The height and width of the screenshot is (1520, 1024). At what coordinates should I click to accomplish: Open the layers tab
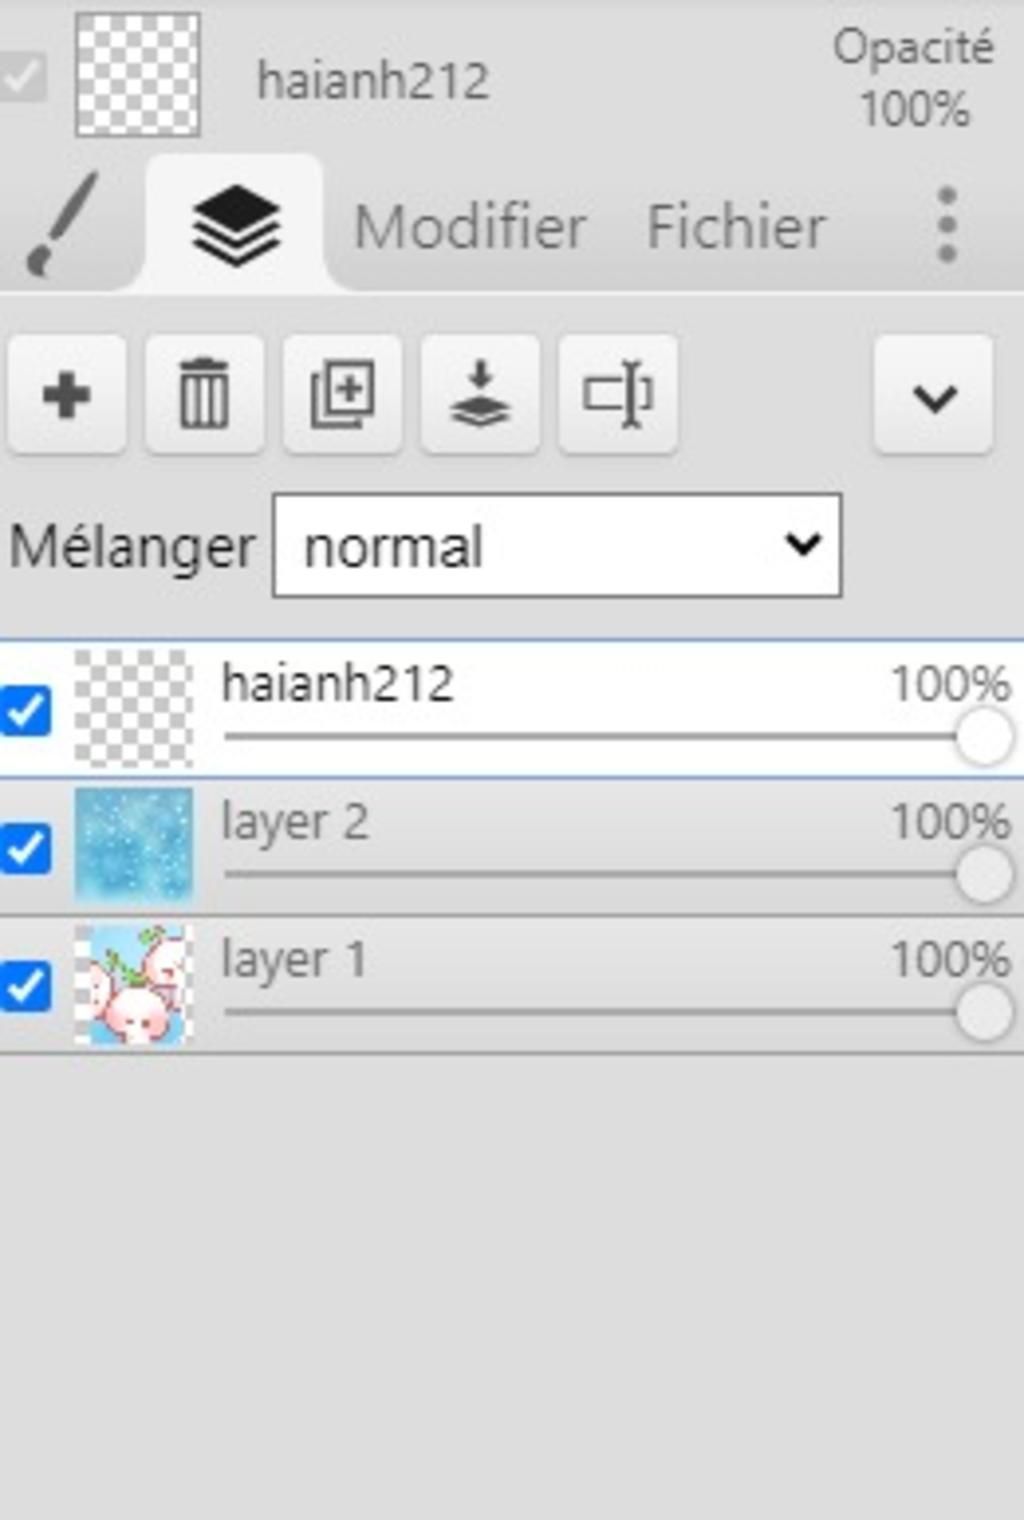tap(236, 226)
